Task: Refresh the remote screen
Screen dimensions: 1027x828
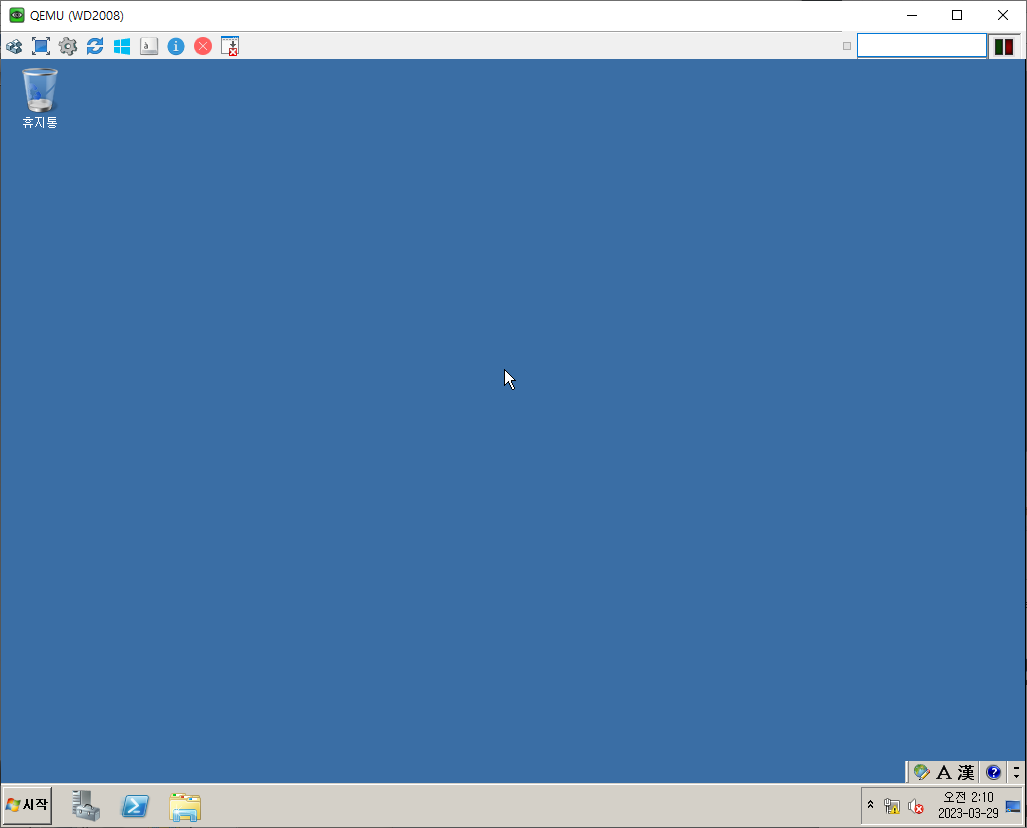Action: 95,47
